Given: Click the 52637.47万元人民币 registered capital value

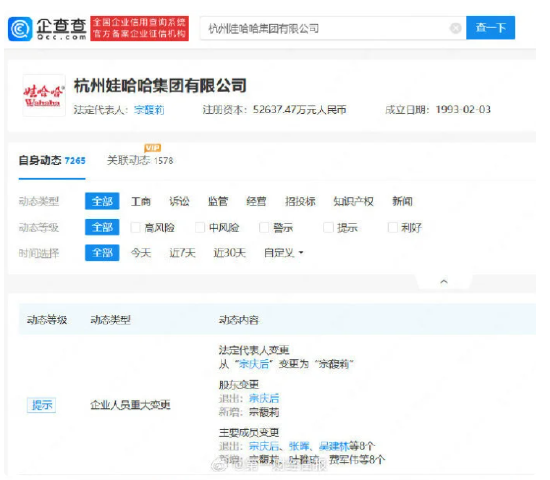Looking at the screenshot, I should tap(300, 110).
